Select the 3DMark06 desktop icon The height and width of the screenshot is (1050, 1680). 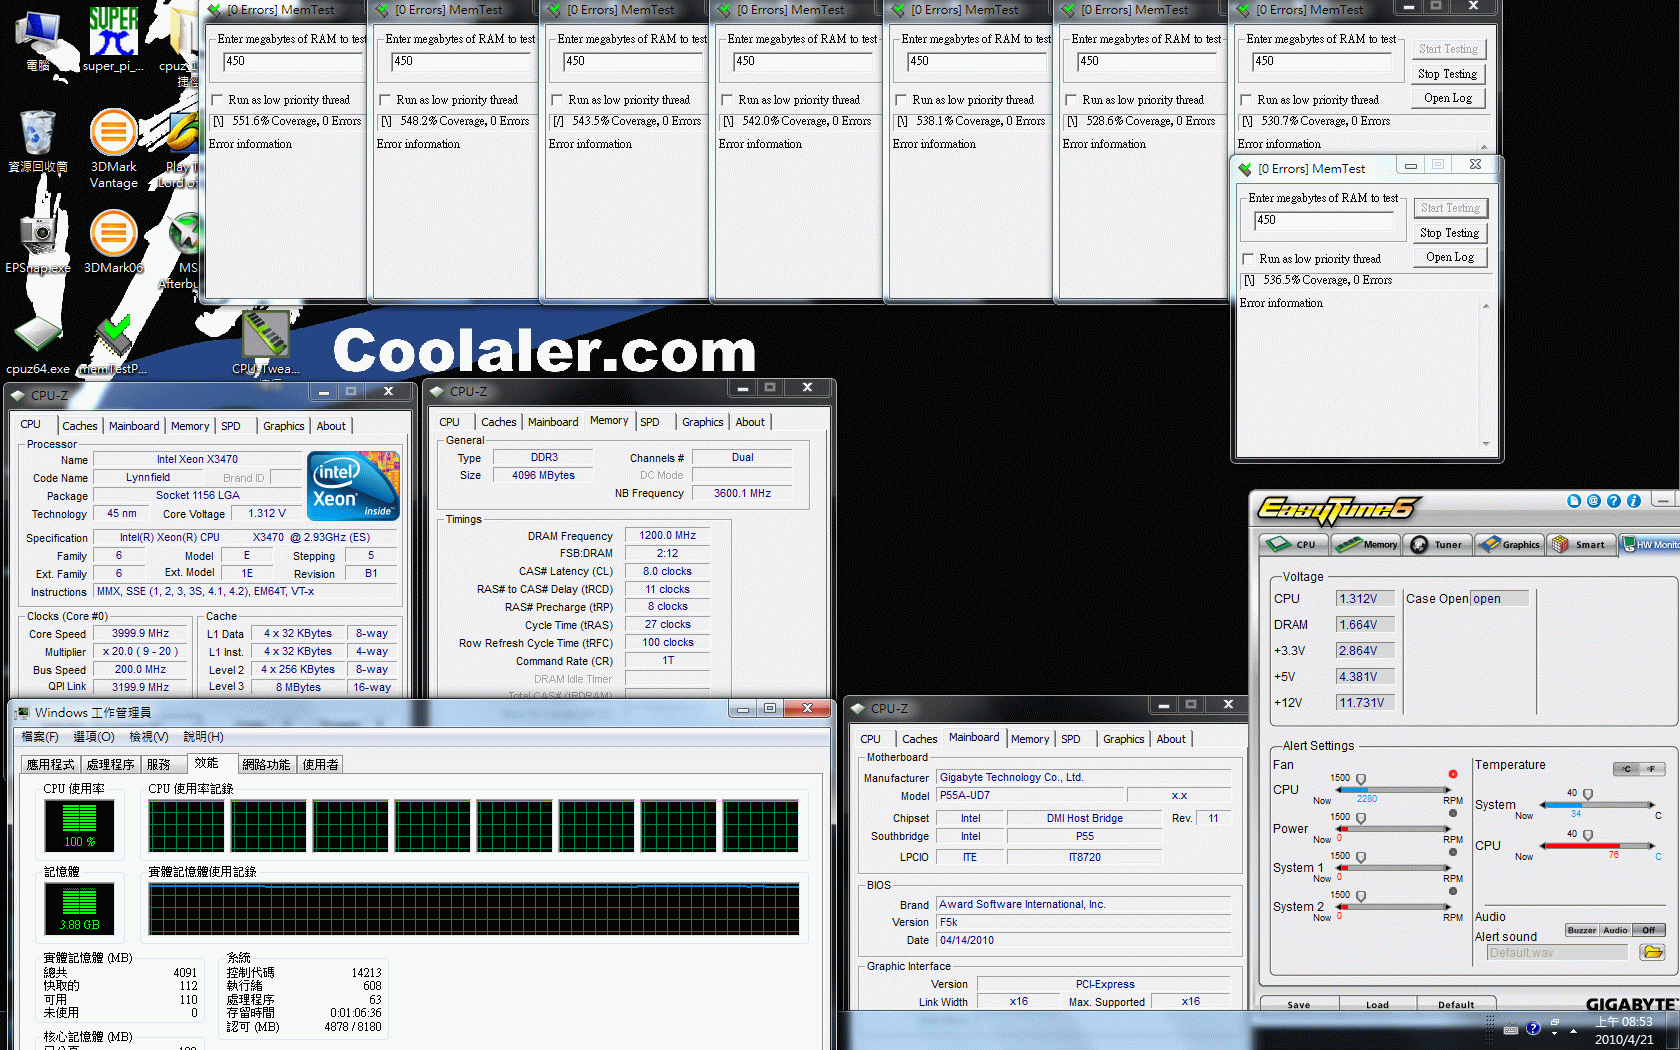113,241
